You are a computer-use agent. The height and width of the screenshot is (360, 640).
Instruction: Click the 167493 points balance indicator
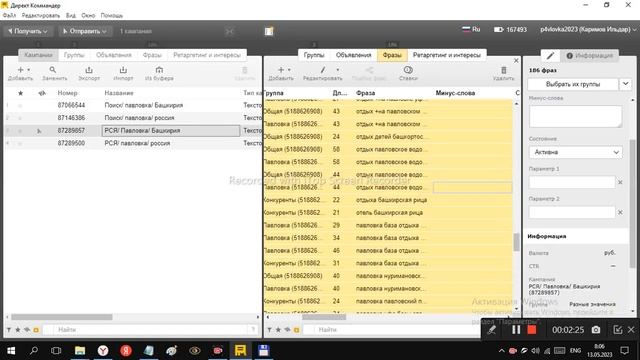point(510,29)
